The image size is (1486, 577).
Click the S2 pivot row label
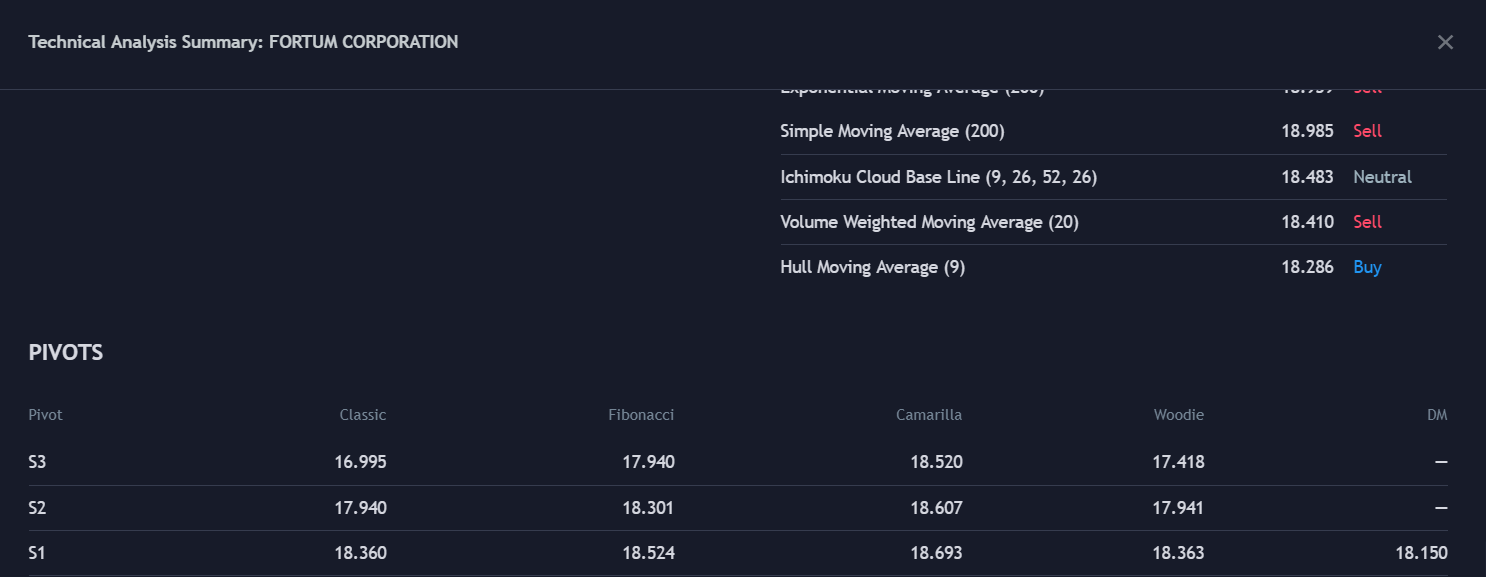(x=38, y=508)
